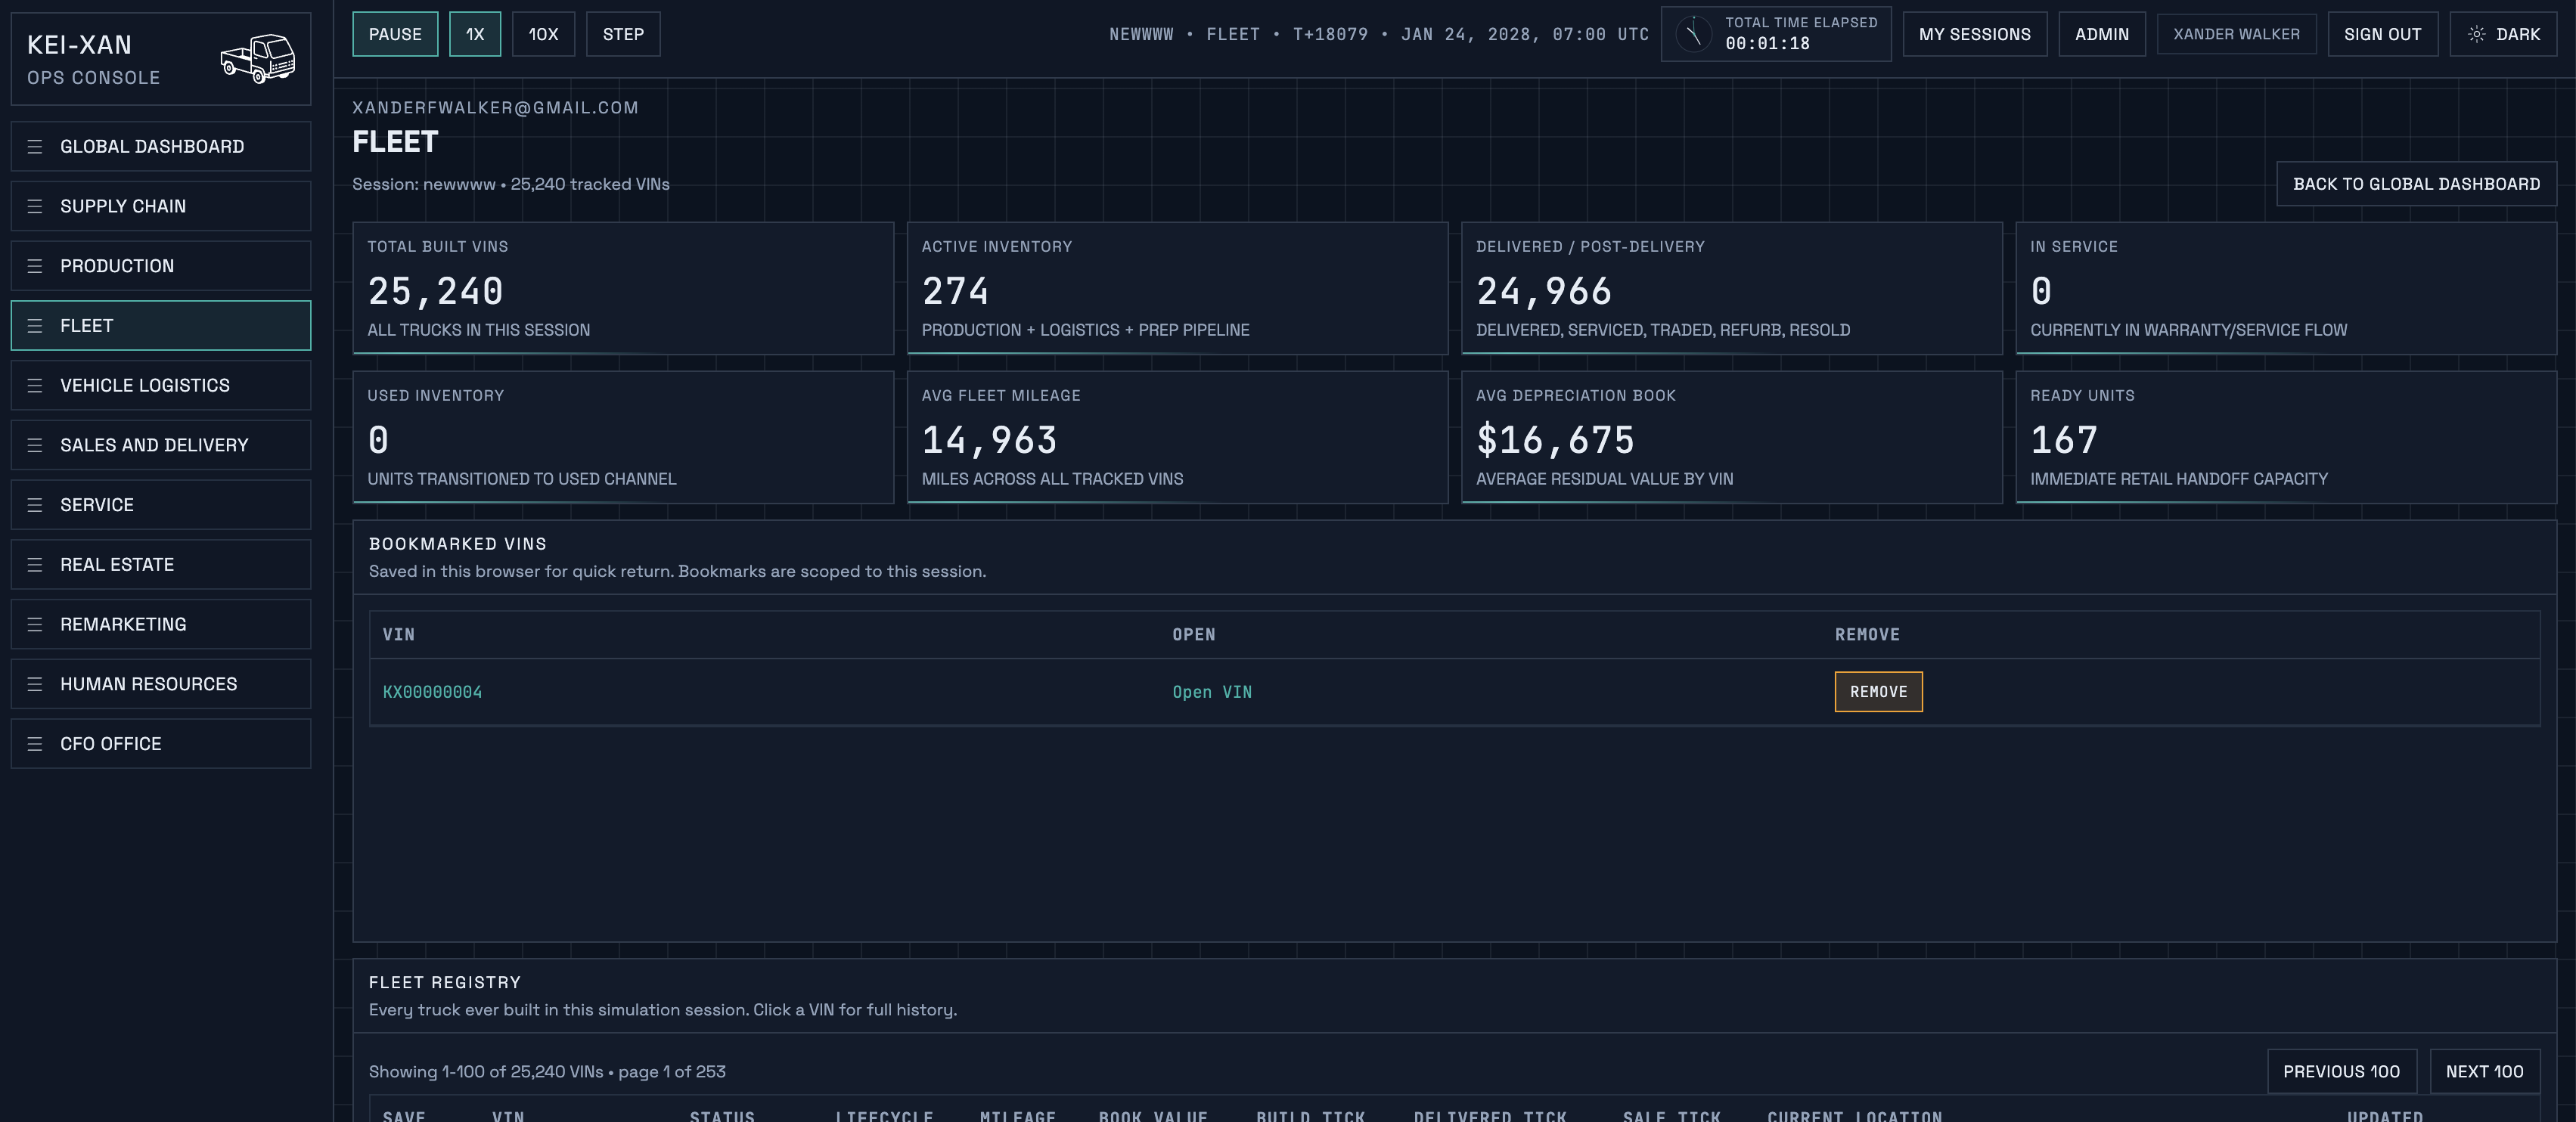
Task: Open Real Estate section
Action: click(161, 565)
